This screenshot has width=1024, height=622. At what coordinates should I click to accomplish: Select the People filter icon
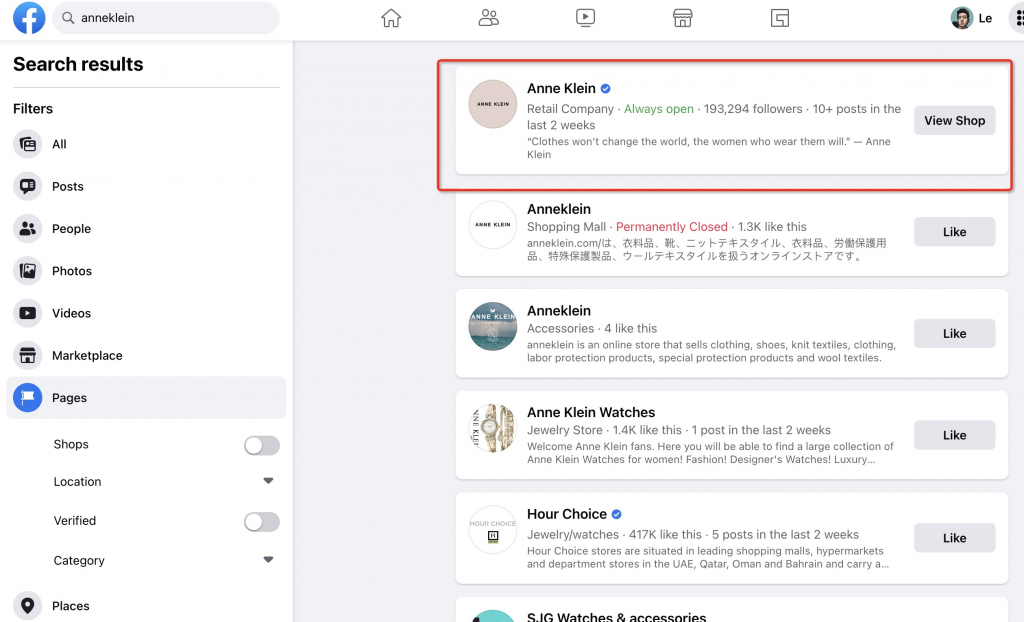(x=27, y=229)
